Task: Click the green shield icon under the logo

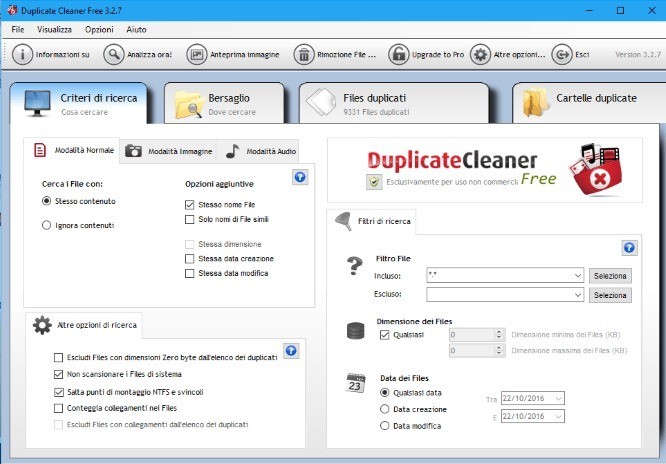Action: [374, 182]
